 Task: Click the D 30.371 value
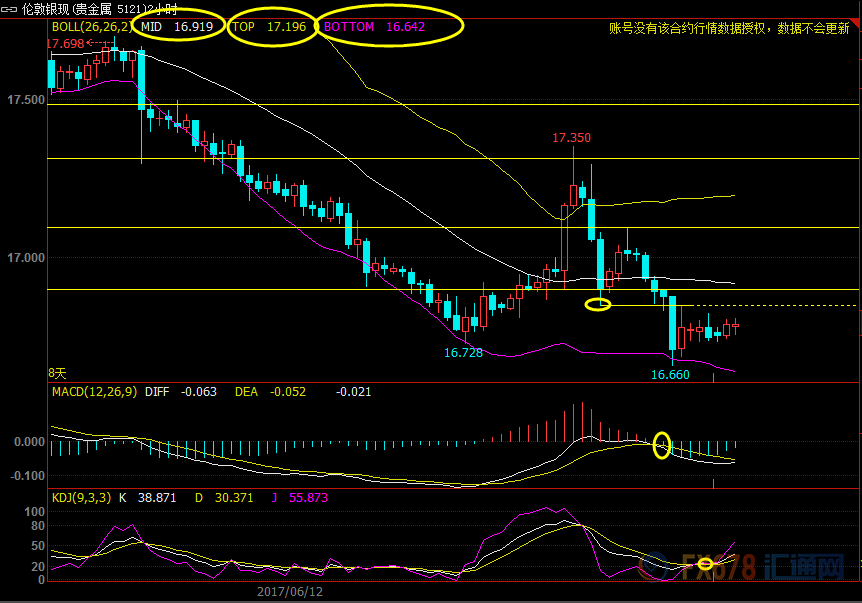(224, 498)
